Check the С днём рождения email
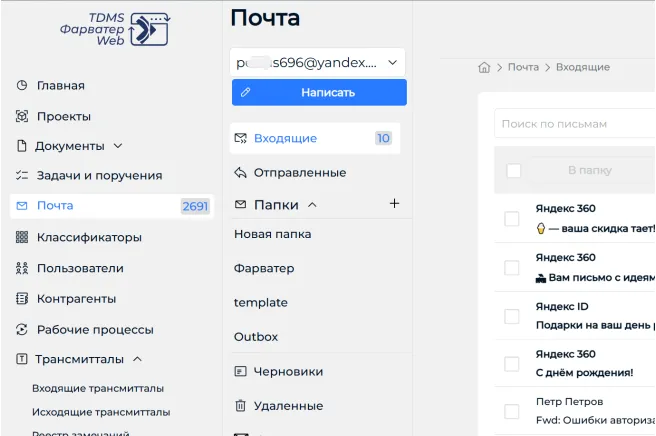The image size is (656, 436). click(512, 364)
